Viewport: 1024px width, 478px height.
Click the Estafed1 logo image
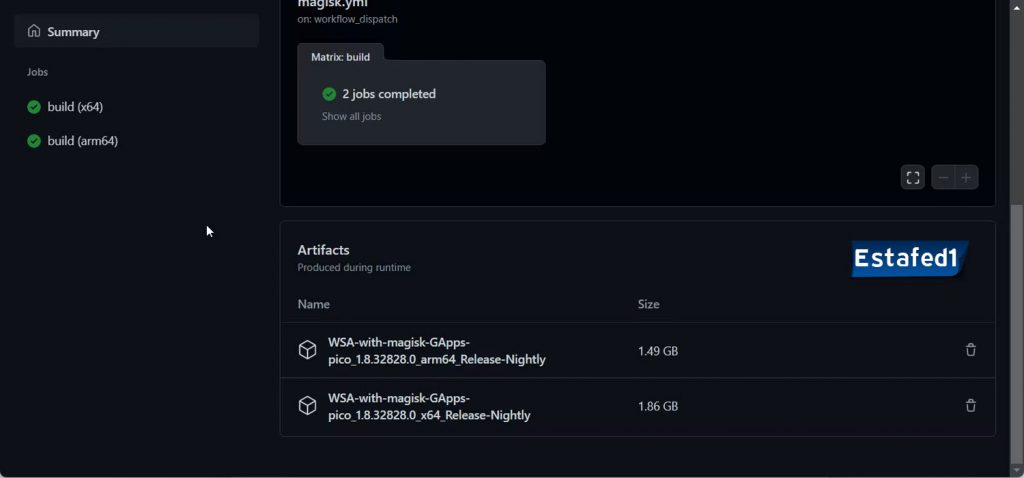908,259
